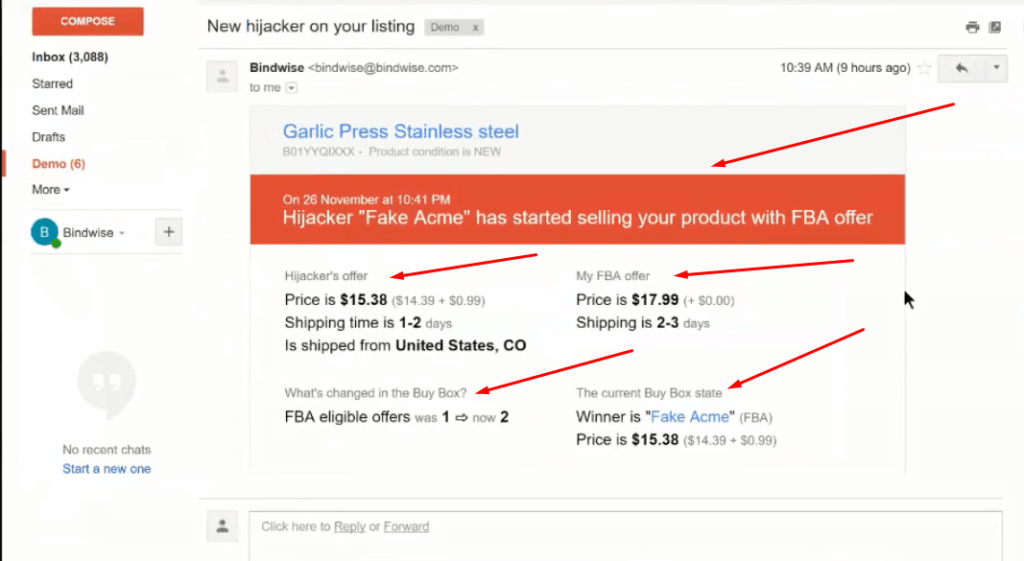The width and height of the screenshot is (1024, 561).
Task: Follow the Fake Acme seller link
Action: click(690, 417)
